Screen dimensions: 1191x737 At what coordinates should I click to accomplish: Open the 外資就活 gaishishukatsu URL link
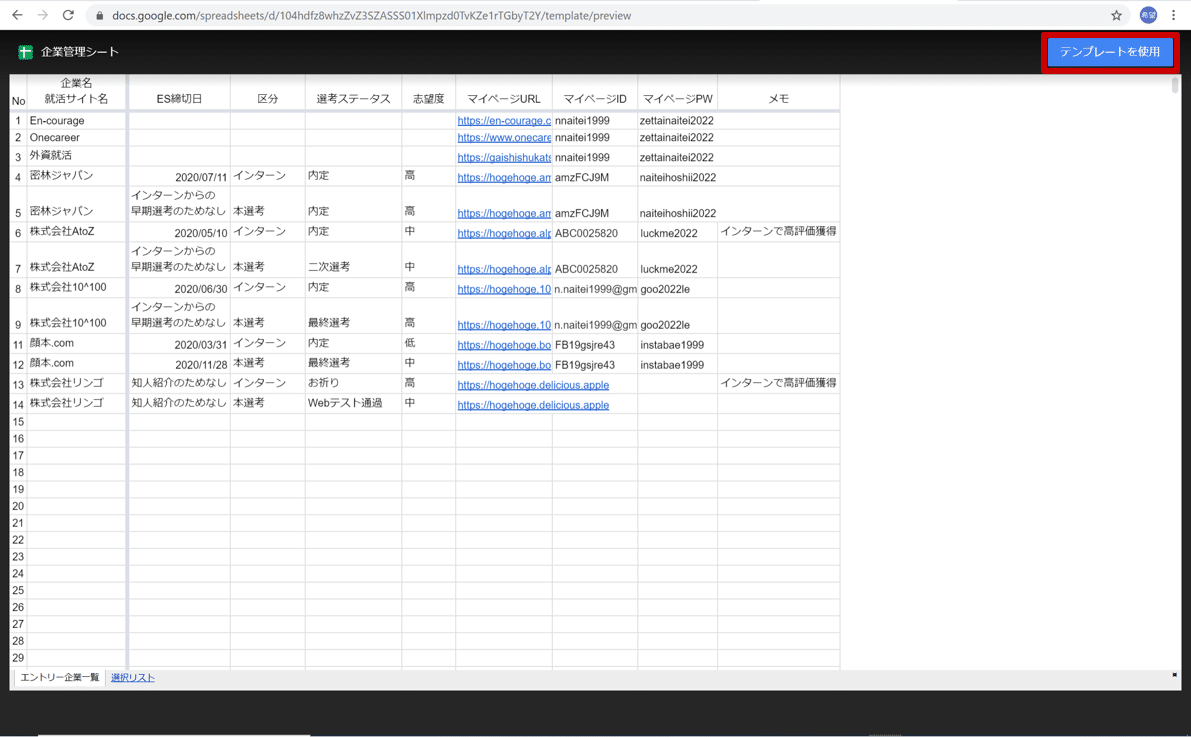pyautogui.click(x=504, y=157)
